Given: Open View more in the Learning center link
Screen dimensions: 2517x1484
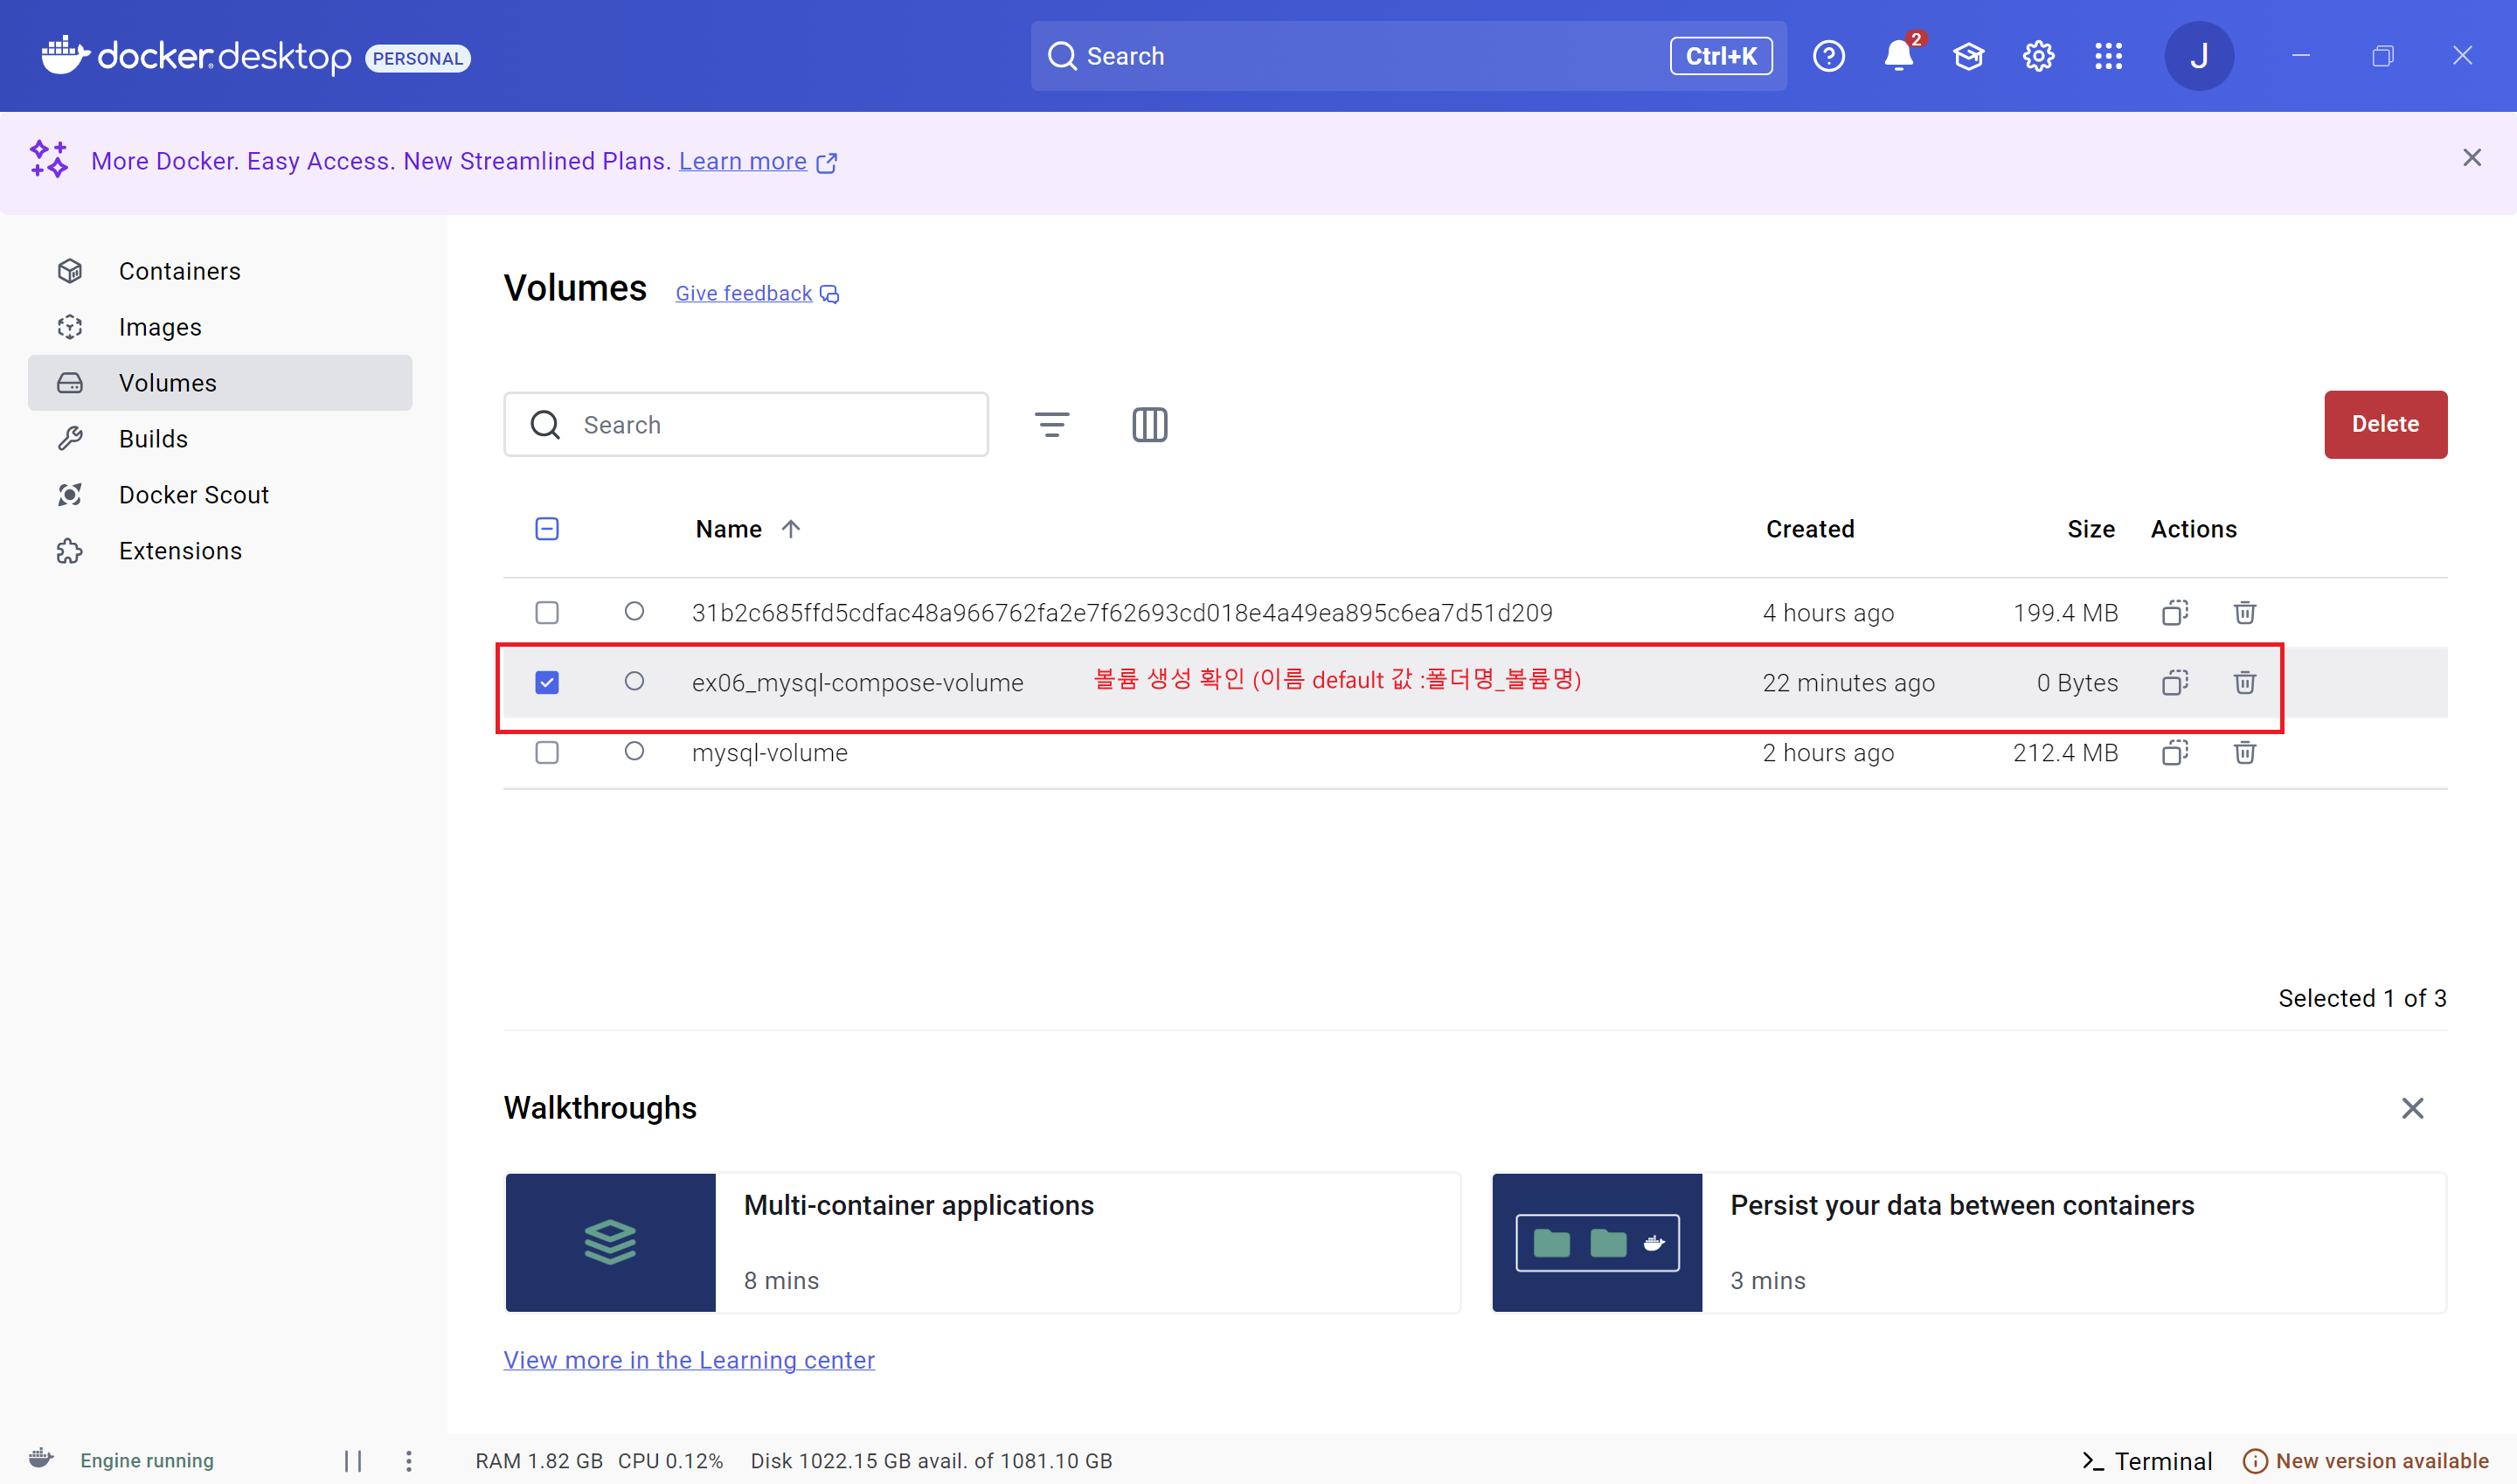Looking at the screenshot, I should [688, 1360].
